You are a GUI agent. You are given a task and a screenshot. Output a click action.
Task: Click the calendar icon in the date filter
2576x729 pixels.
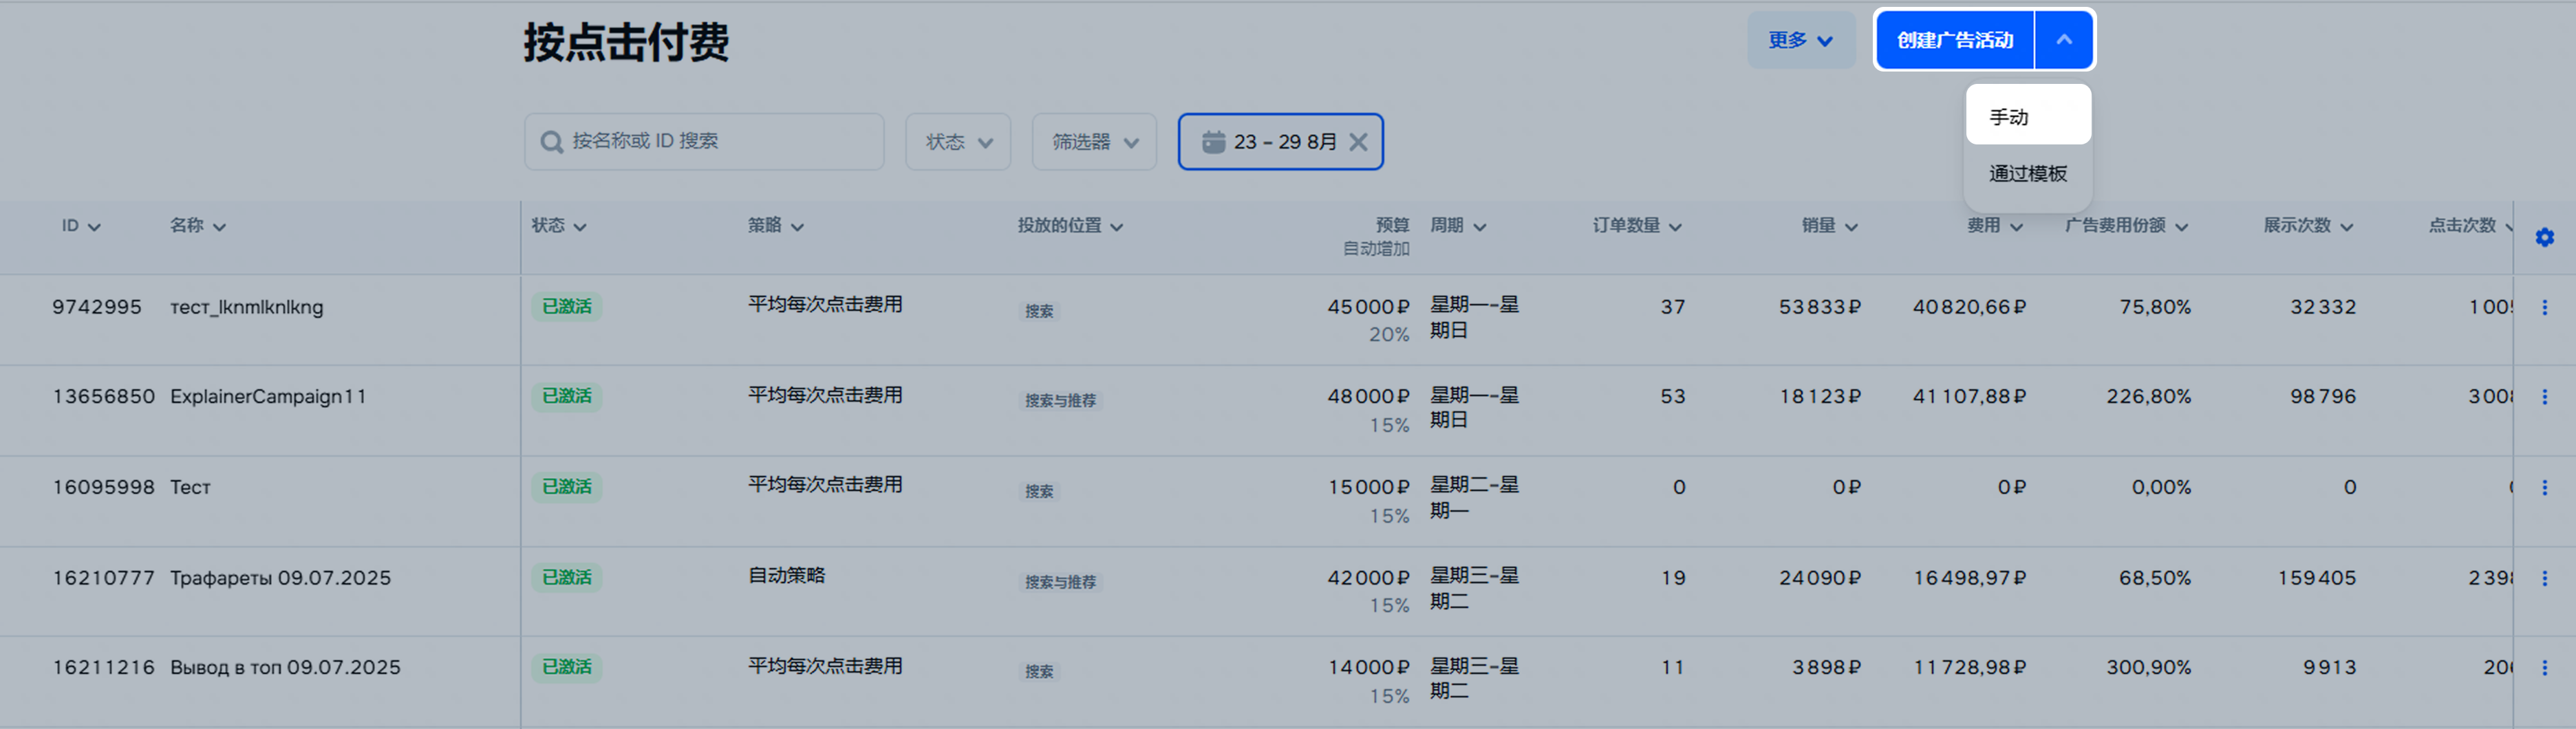(1213, 142)
